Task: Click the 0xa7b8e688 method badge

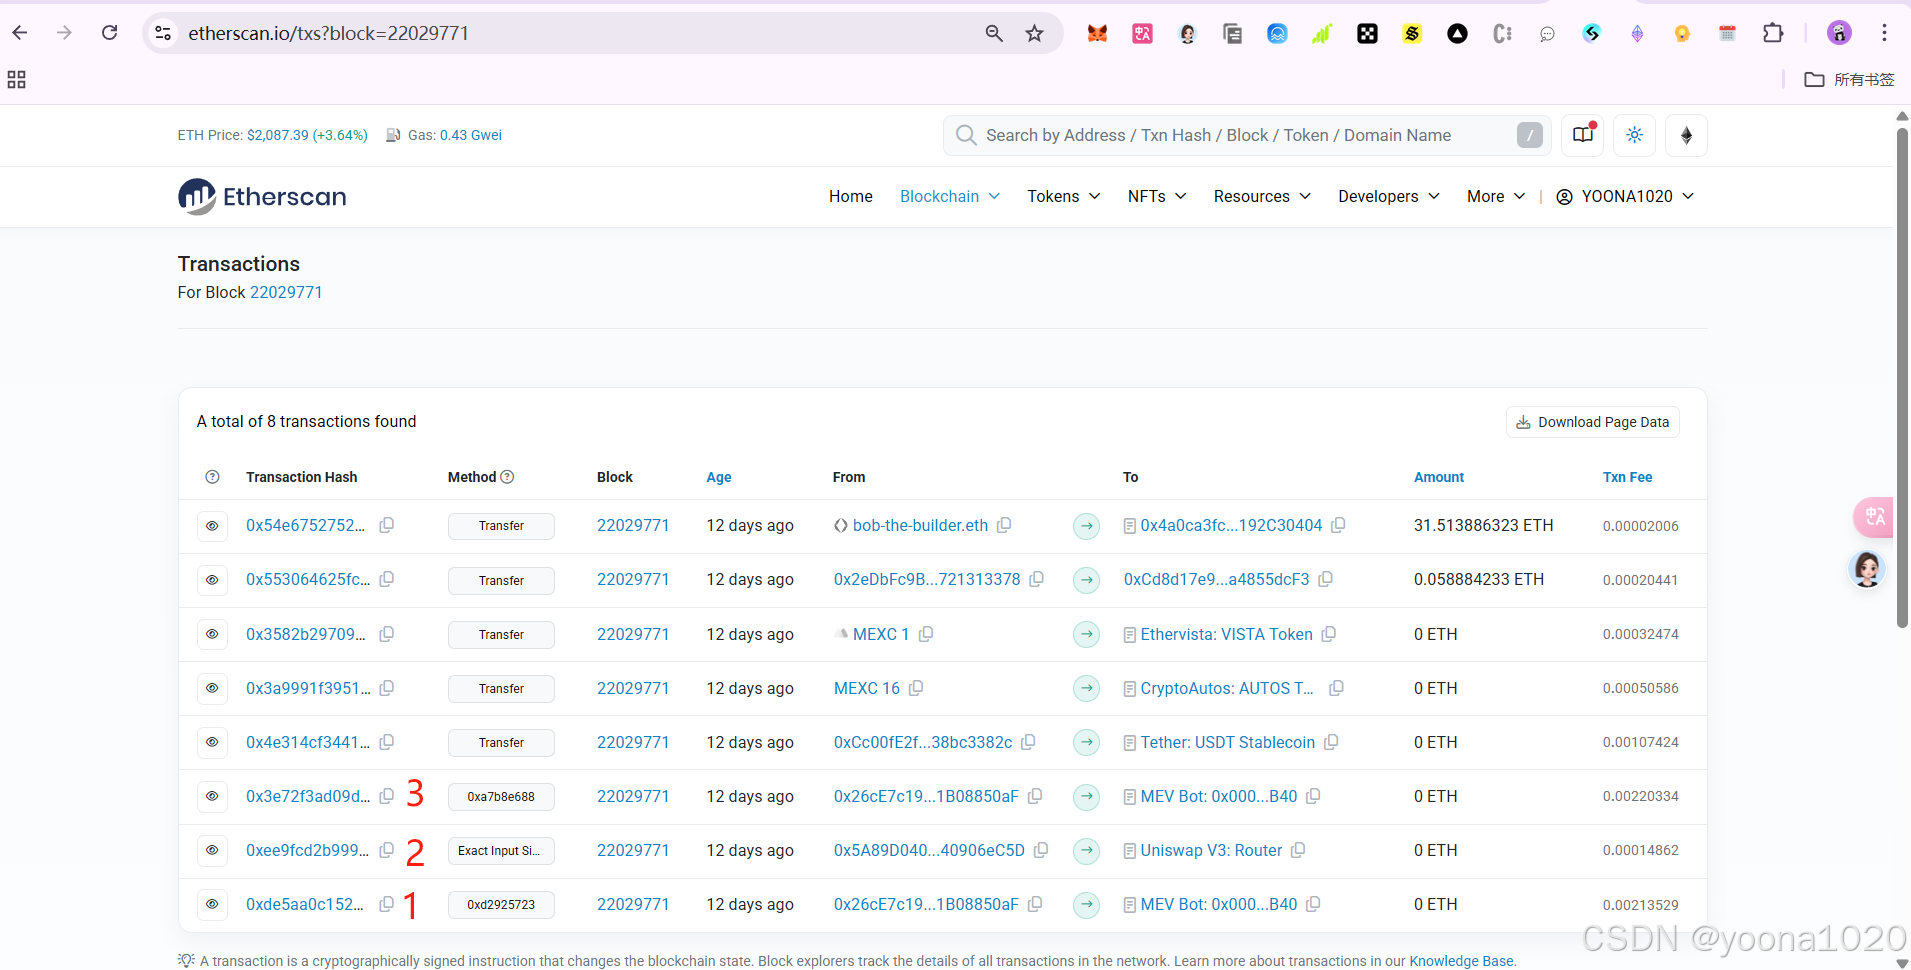Action: [501, 797]
